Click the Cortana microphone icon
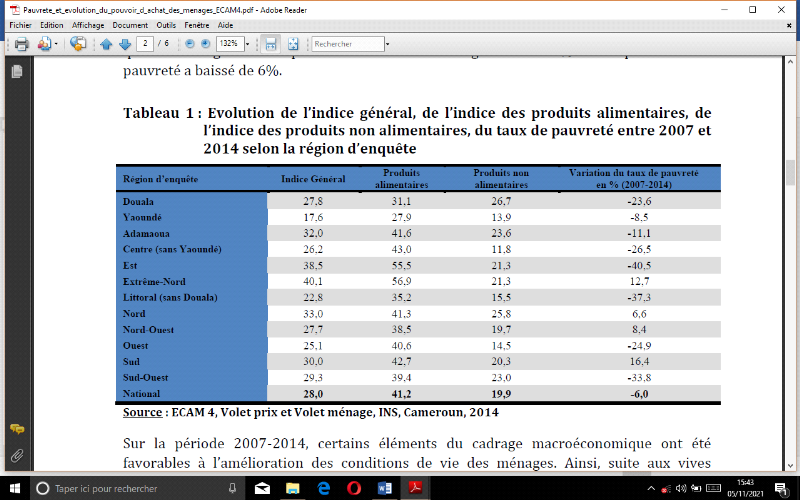800x500 pixels. click(x=233, y=488)
